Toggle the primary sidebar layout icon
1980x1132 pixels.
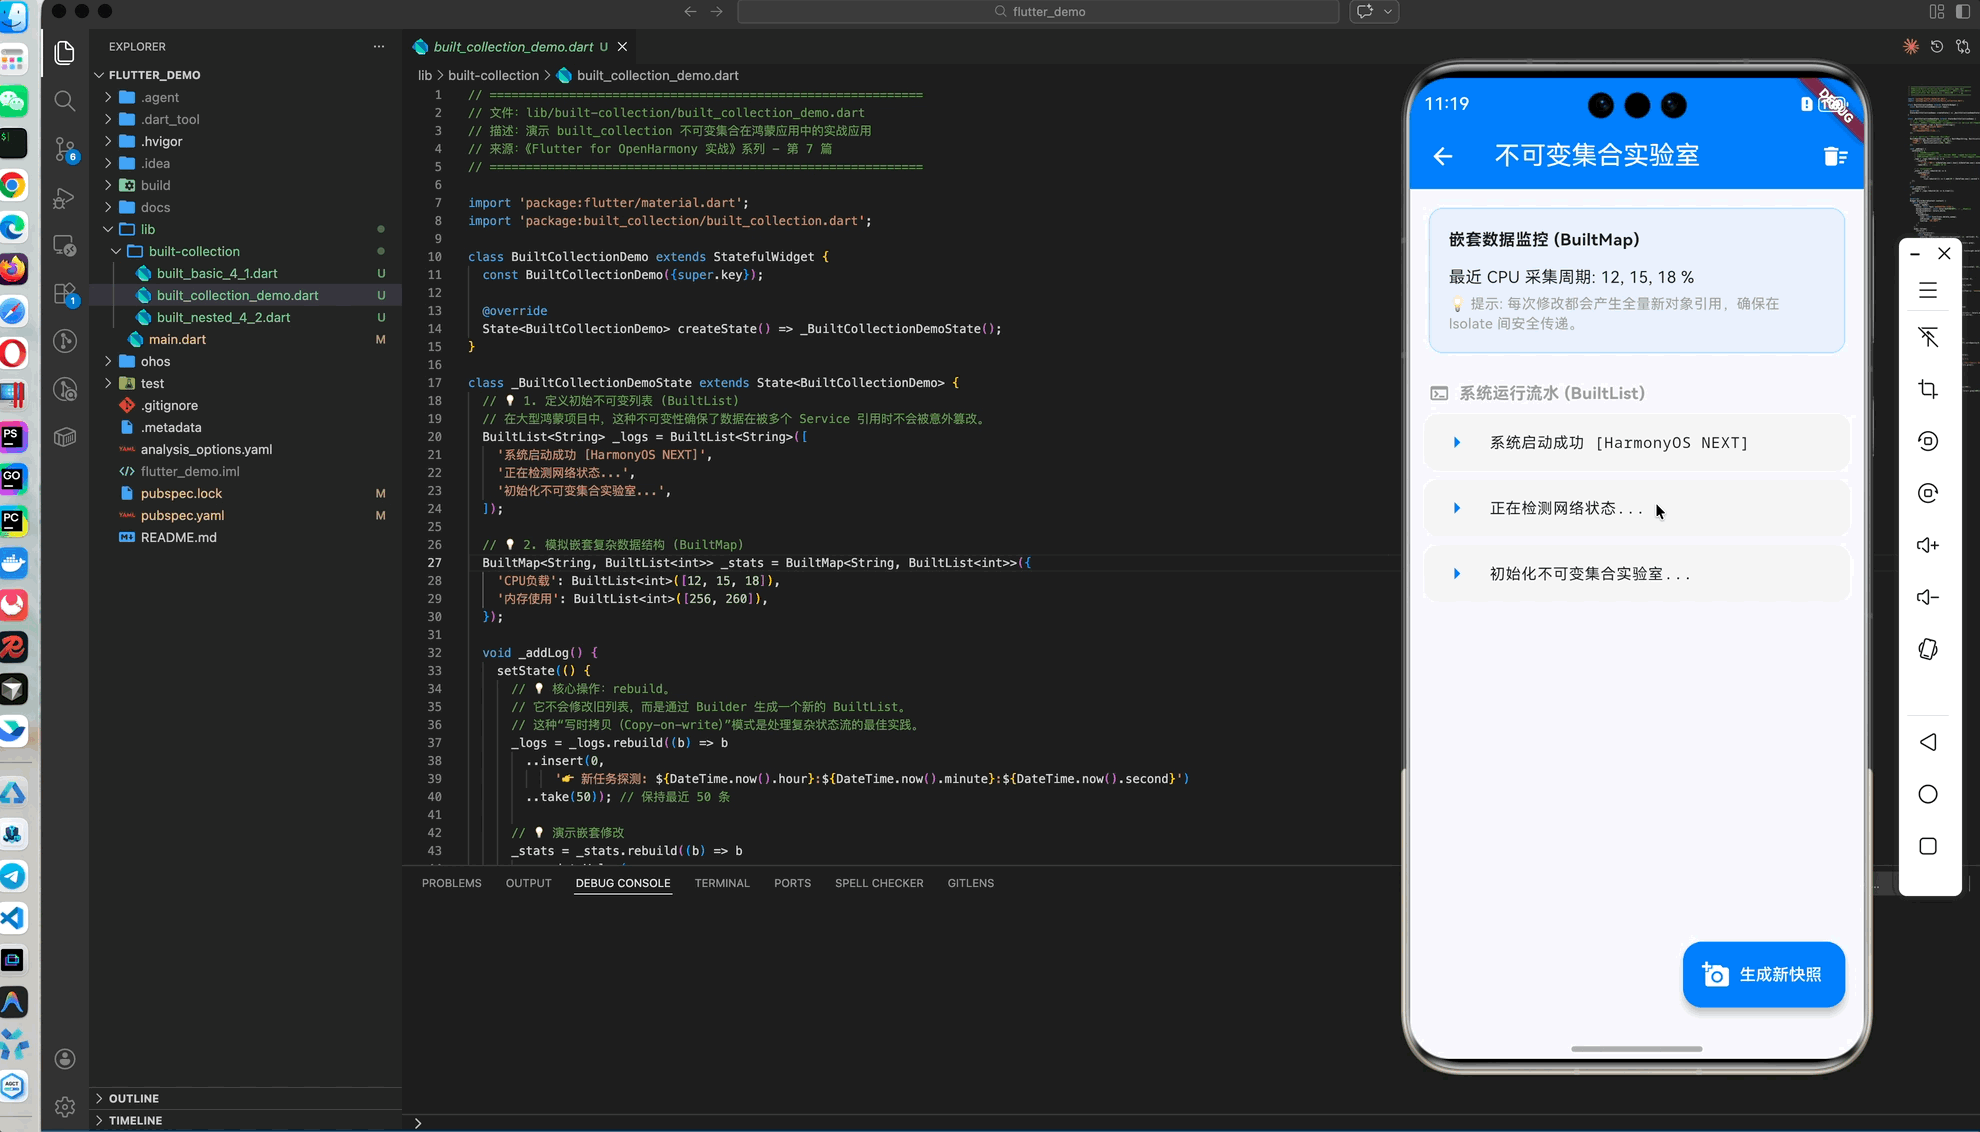point(1962,12)
